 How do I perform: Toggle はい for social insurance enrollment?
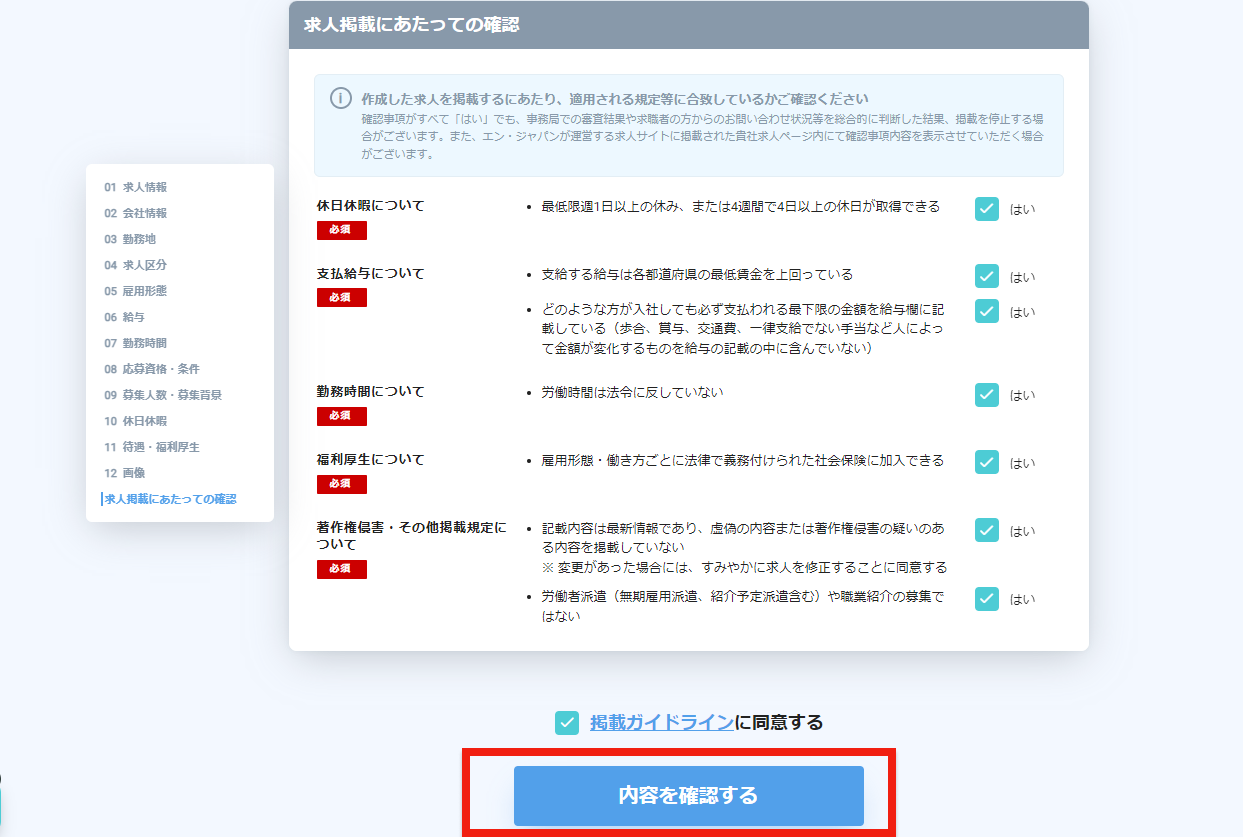coord(987,462)
